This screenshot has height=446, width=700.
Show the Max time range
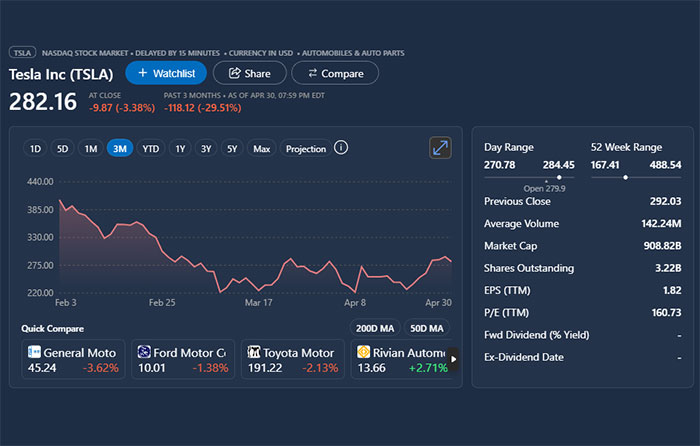point(262,149)
